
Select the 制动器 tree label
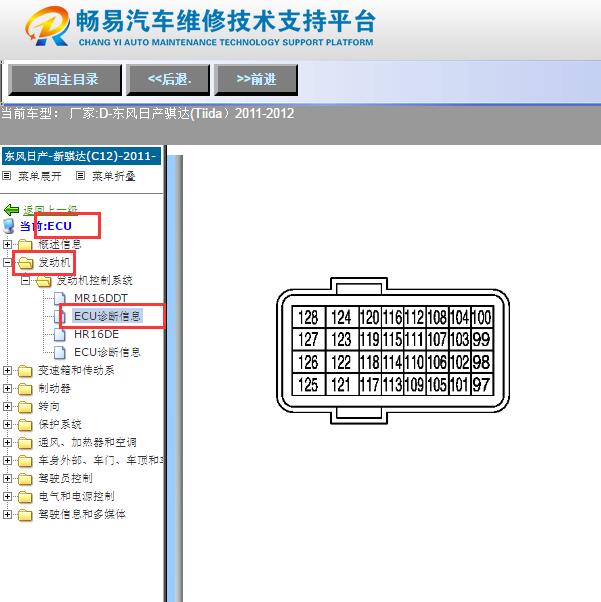tap(54, 388)
